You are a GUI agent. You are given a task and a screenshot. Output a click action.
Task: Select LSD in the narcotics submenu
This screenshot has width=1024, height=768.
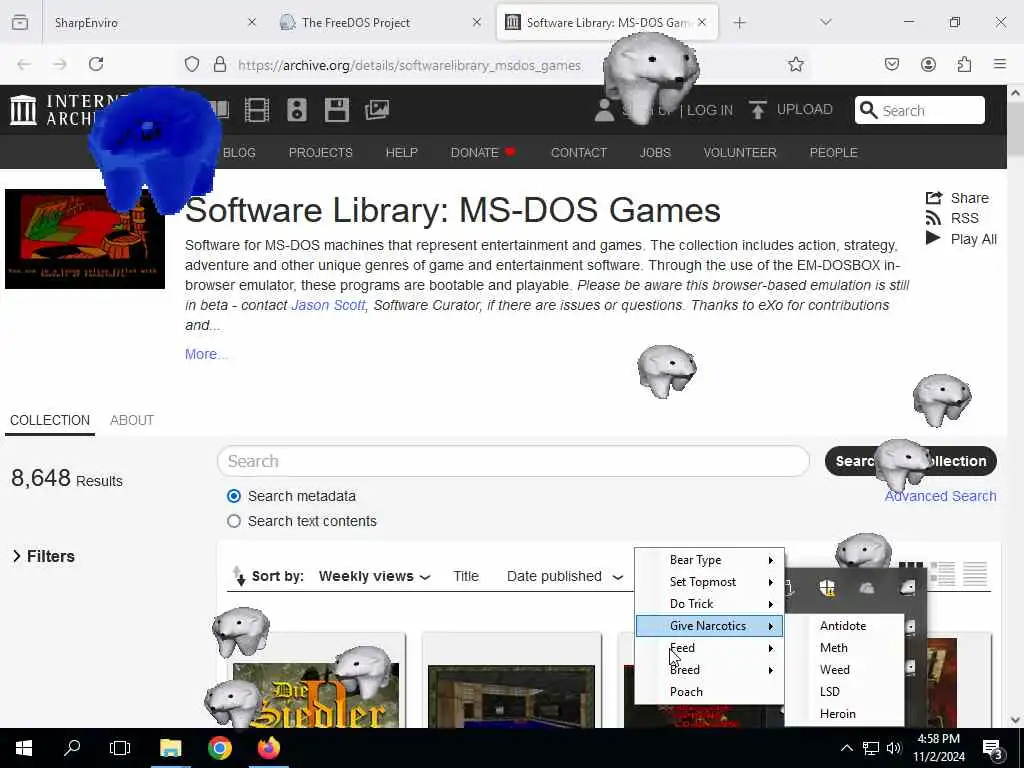coord(843,692)
